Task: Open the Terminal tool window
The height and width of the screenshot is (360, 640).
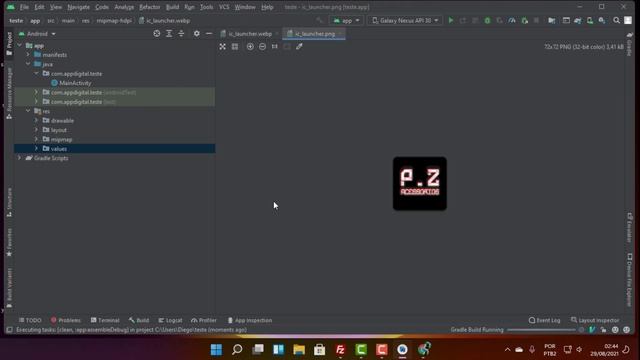Action: click(105, 320)
